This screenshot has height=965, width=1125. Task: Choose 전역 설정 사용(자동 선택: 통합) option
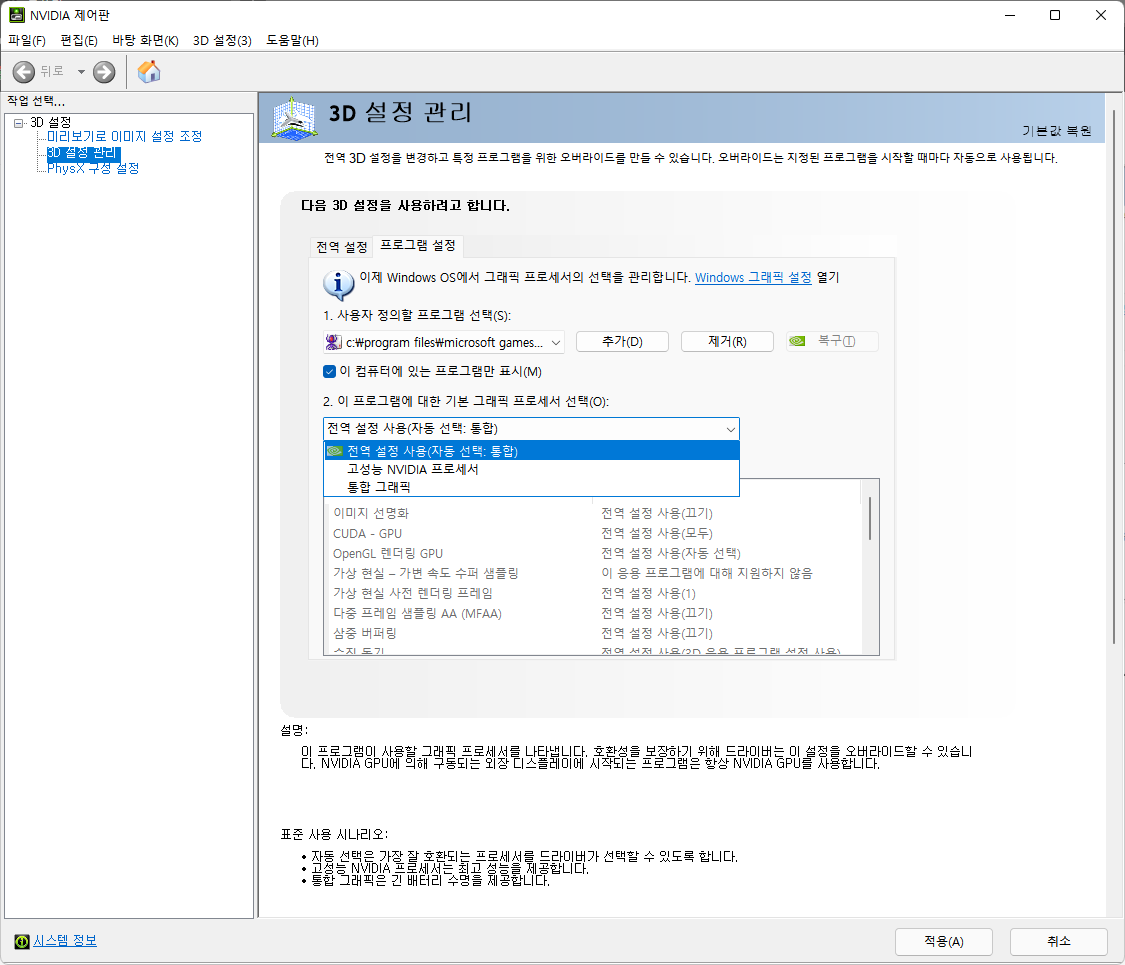pos(532,451)
